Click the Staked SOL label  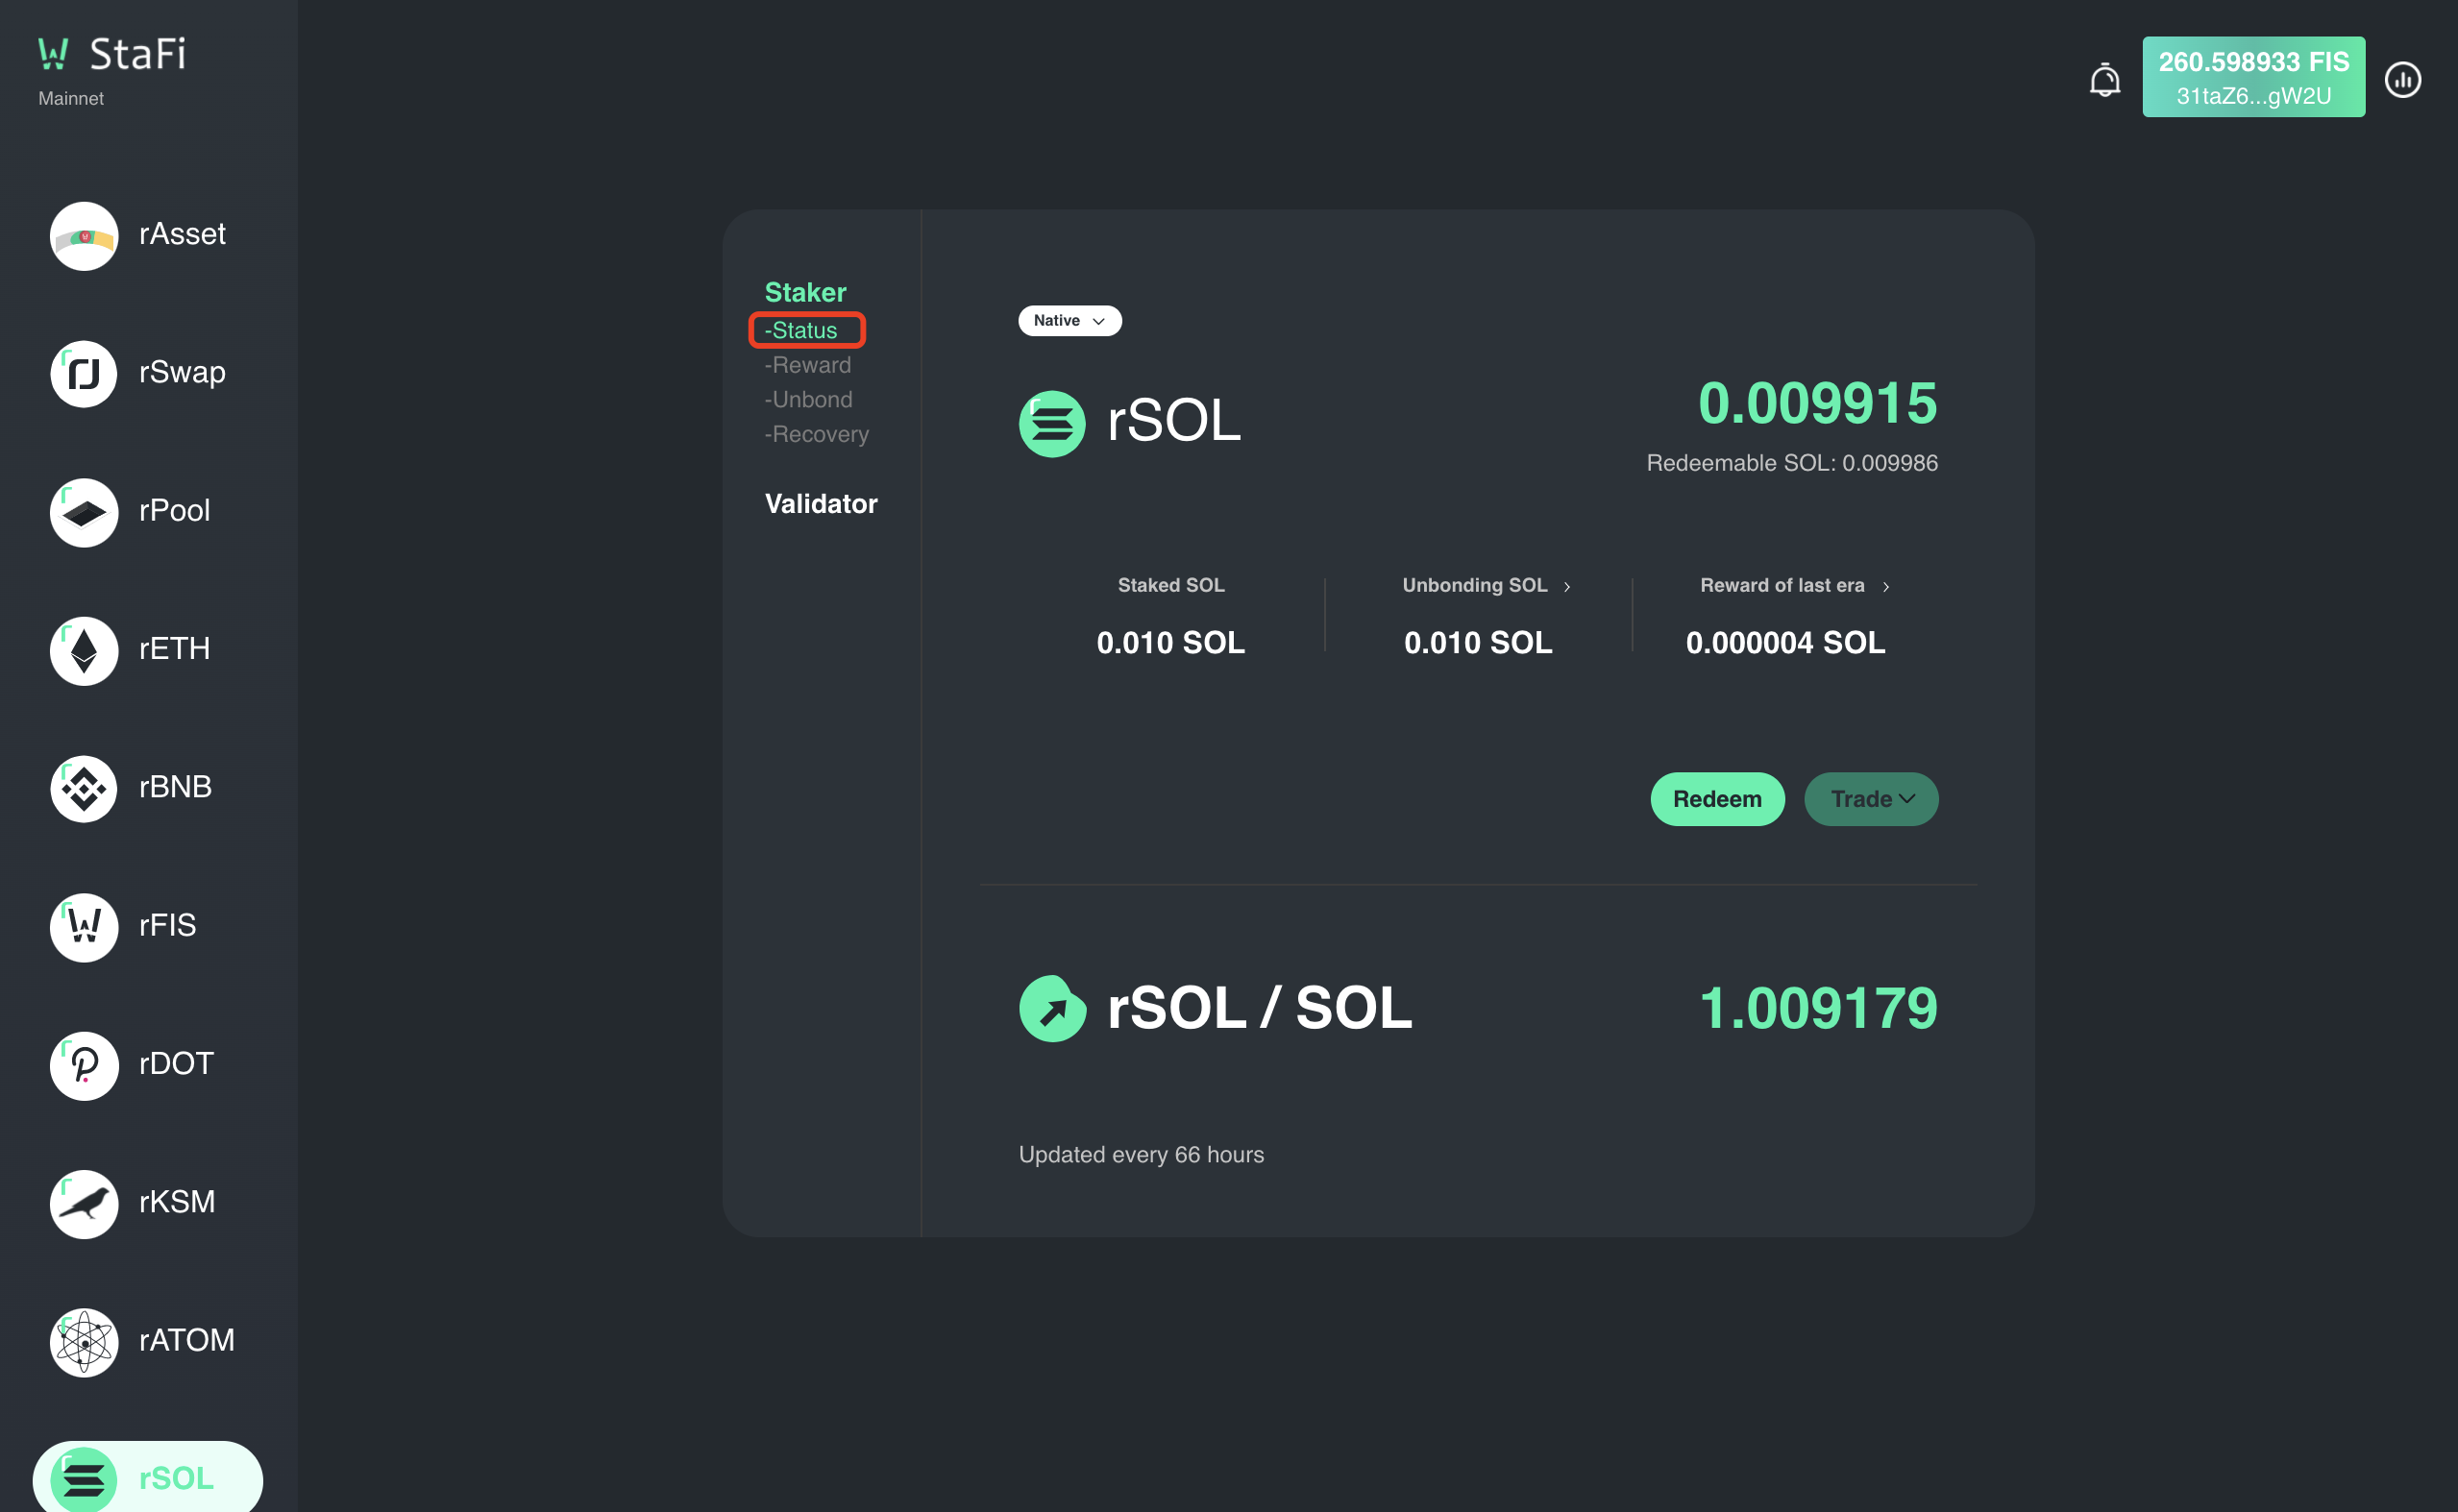point(1171,586)
